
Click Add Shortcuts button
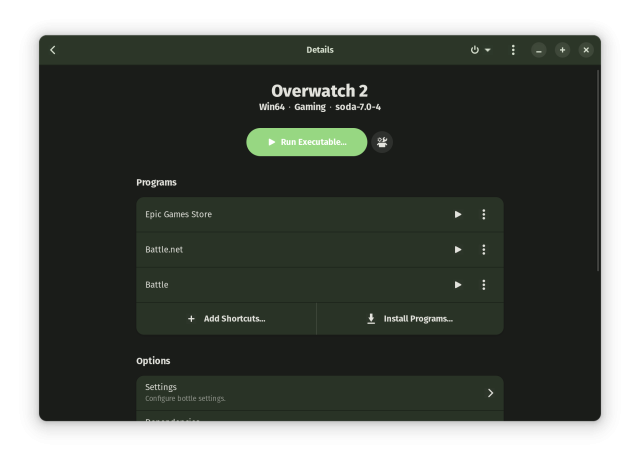coord(226,319)
